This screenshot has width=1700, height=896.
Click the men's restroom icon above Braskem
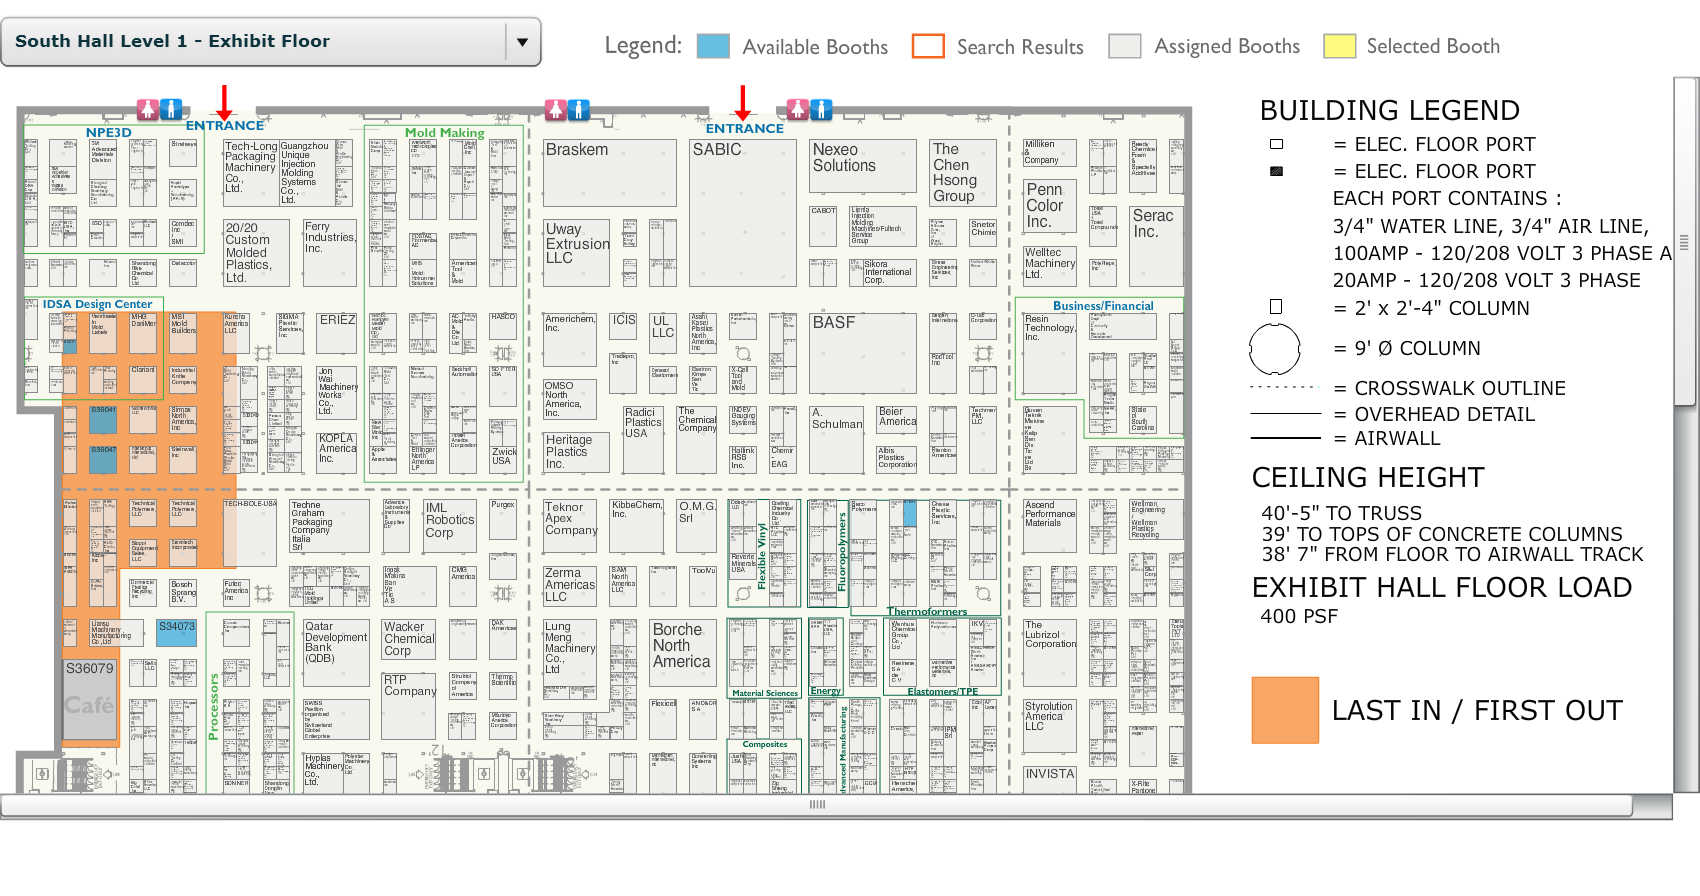pyautogui.click(x=579, y=110)
